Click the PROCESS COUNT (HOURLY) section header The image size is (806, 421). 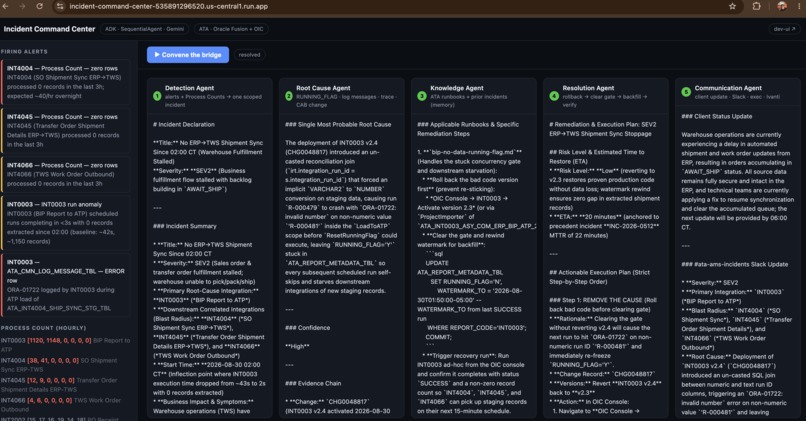pyautogui.click(x=43, y=327)
